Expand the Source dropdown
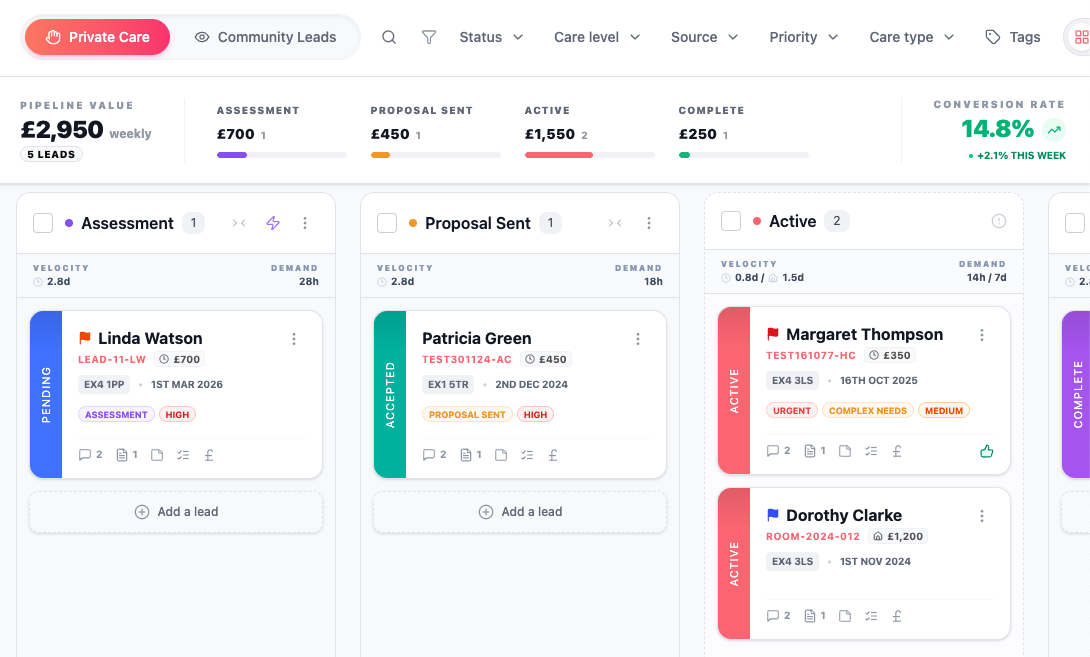 pyautogui.click(x=704, y=37)
